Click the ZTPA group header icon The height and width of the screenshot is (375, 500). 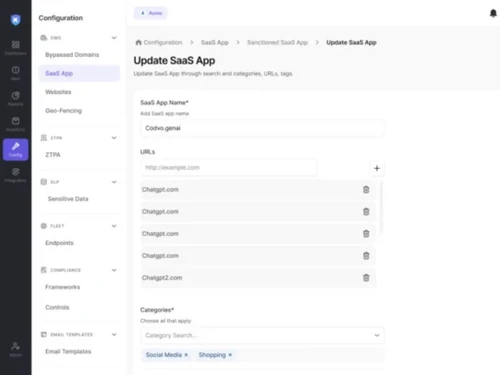tap(44, 138)
